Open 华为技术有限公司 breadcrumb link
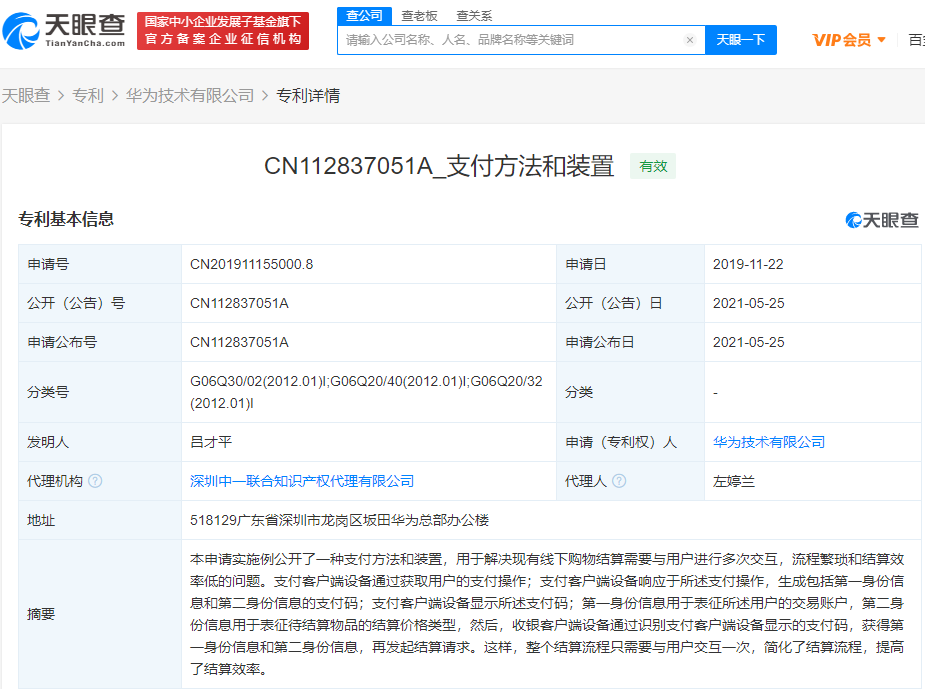The height and width of the screenshot is (689, 925). click(x=190, y=96)
